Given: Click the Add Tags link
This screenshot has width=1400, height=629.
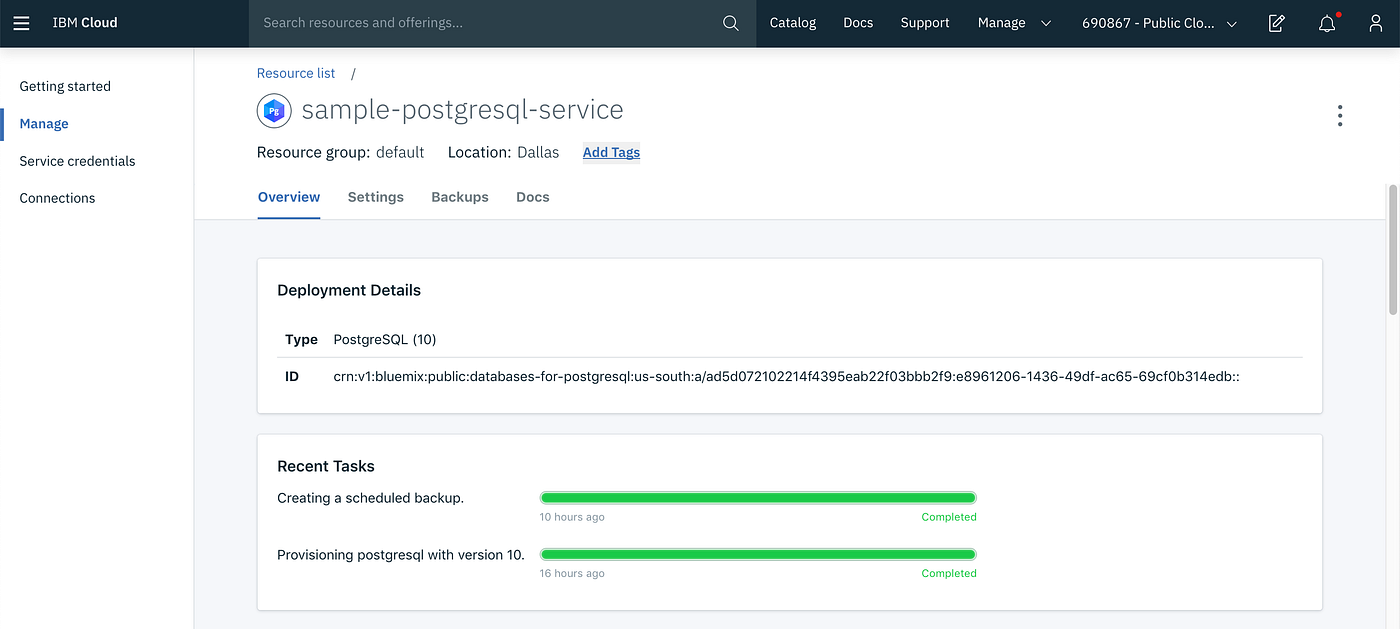Looking at the screenshot, I should (611, 153).
